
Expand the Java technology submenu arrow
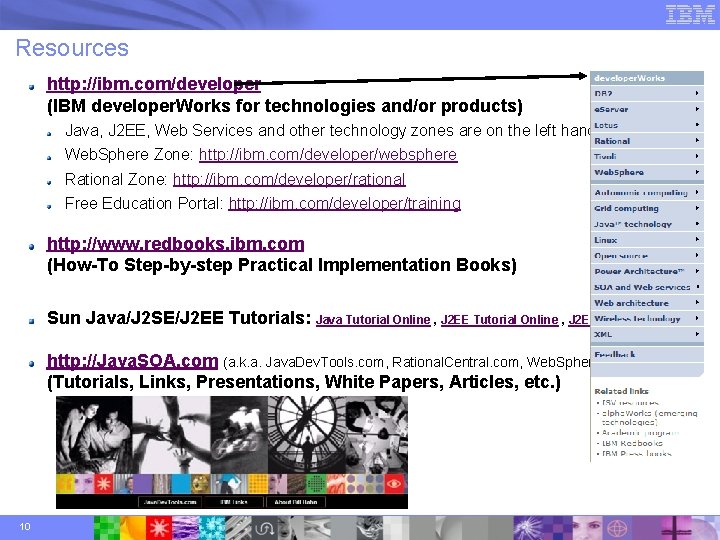697,224
